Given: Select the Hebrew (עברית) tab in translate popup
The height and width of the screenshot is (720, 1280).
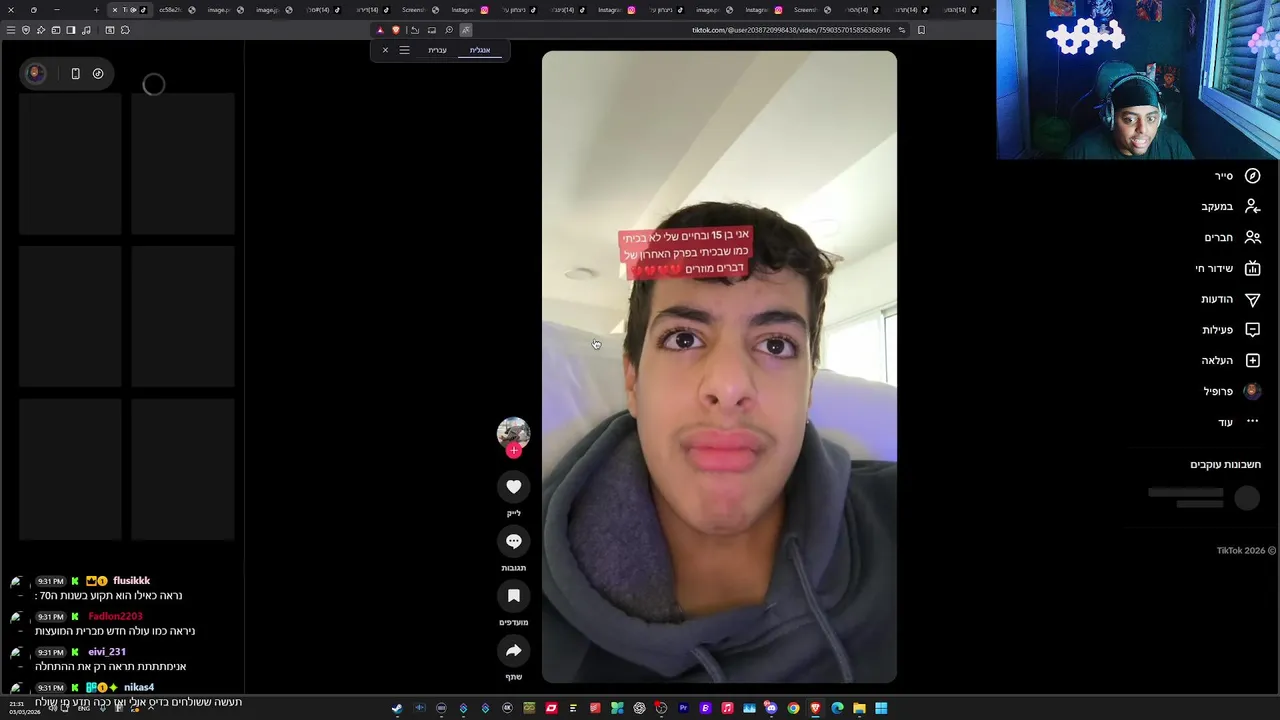Looking at the screenshot, I should coord(437,50).
